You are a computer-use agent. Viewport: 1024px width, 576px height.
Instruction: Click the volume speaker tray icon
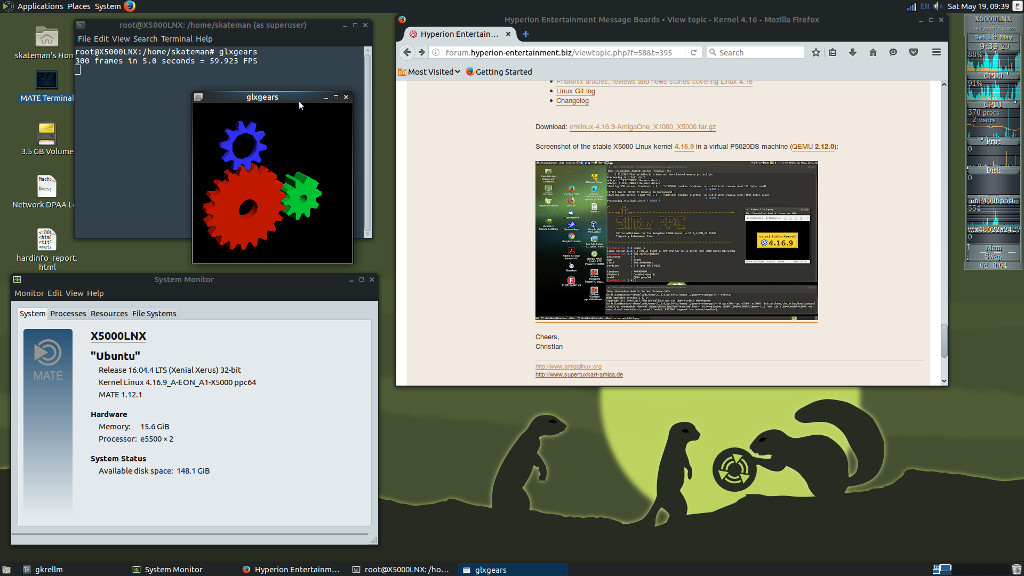938,7
